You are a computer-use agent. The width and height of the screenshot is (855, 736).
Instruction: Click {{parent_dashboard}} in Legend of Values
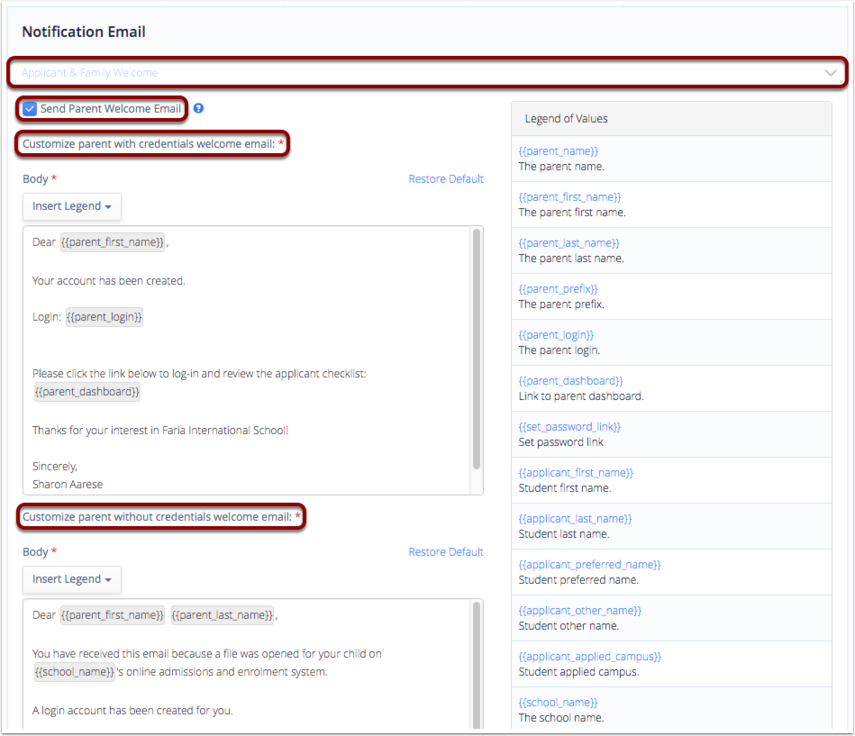[570, 380]
